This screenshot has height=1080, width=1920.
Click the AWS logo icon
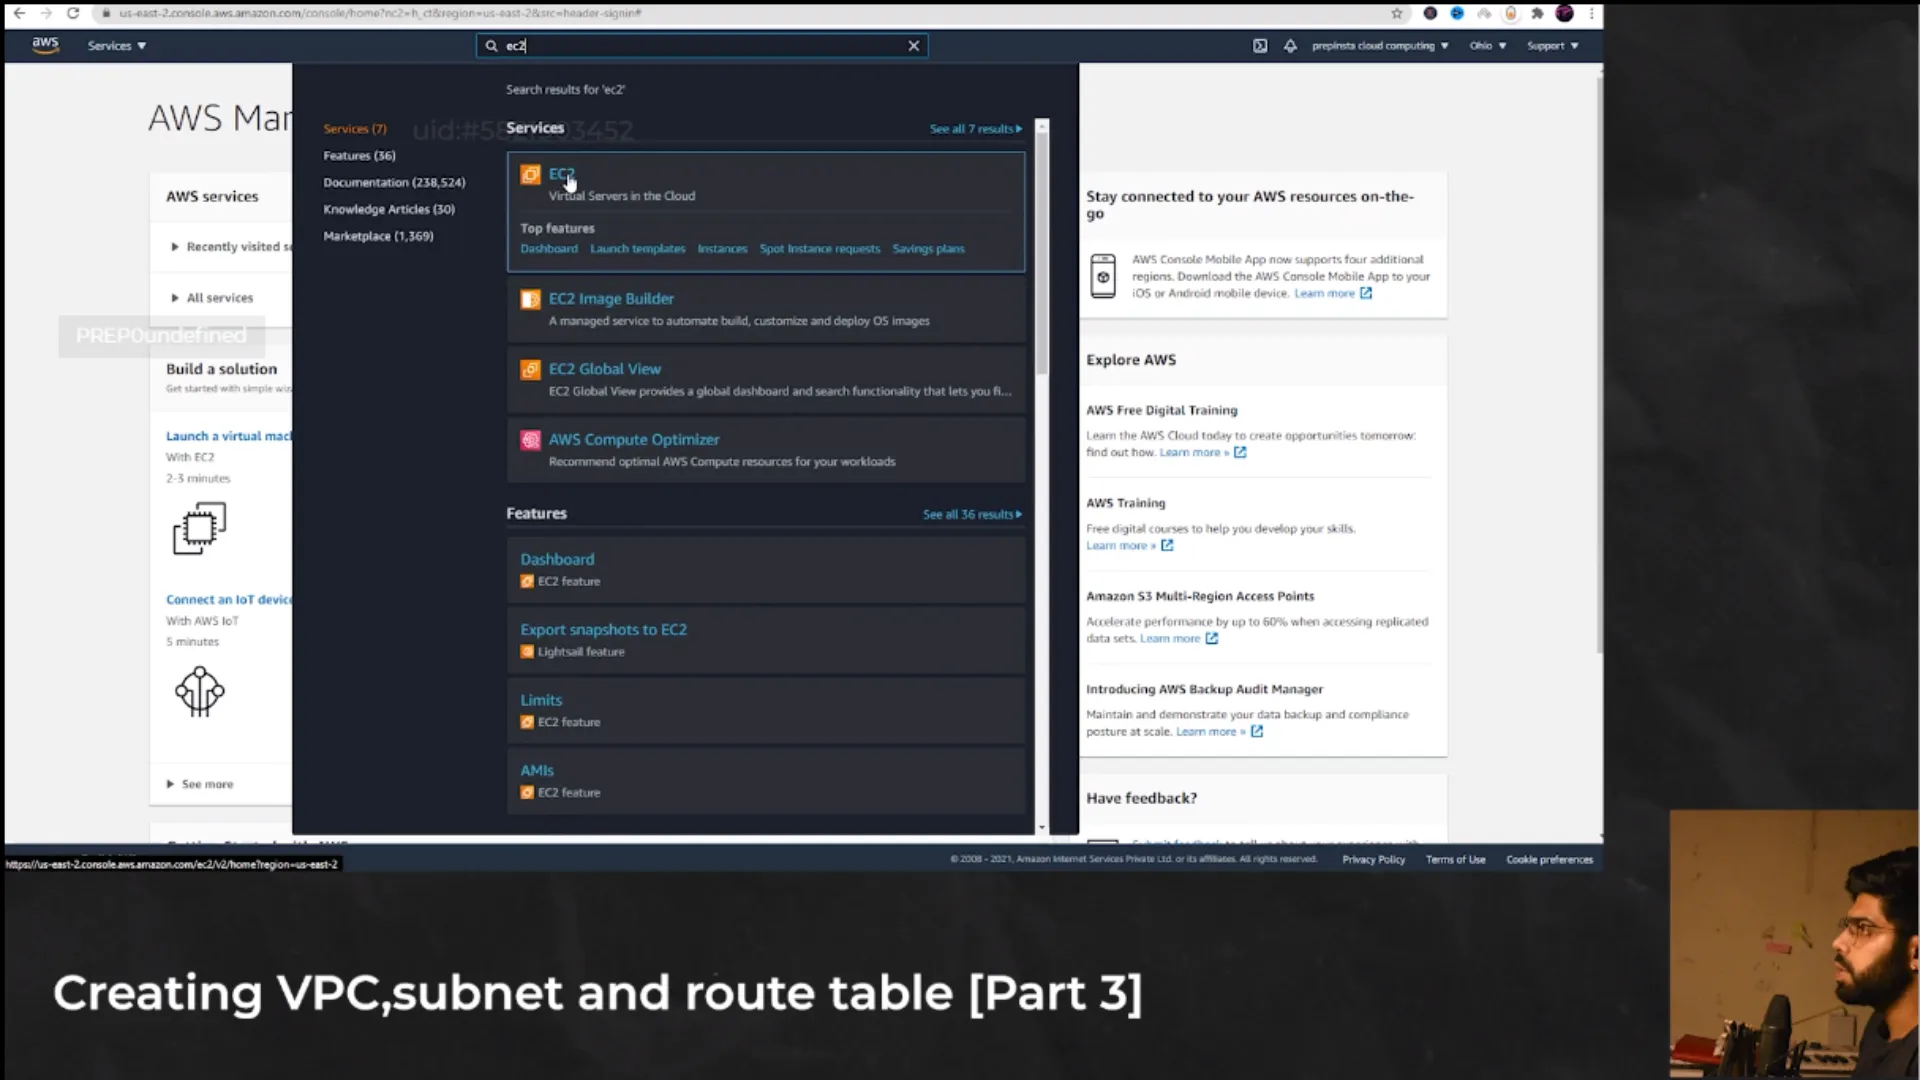pos(45,45)
